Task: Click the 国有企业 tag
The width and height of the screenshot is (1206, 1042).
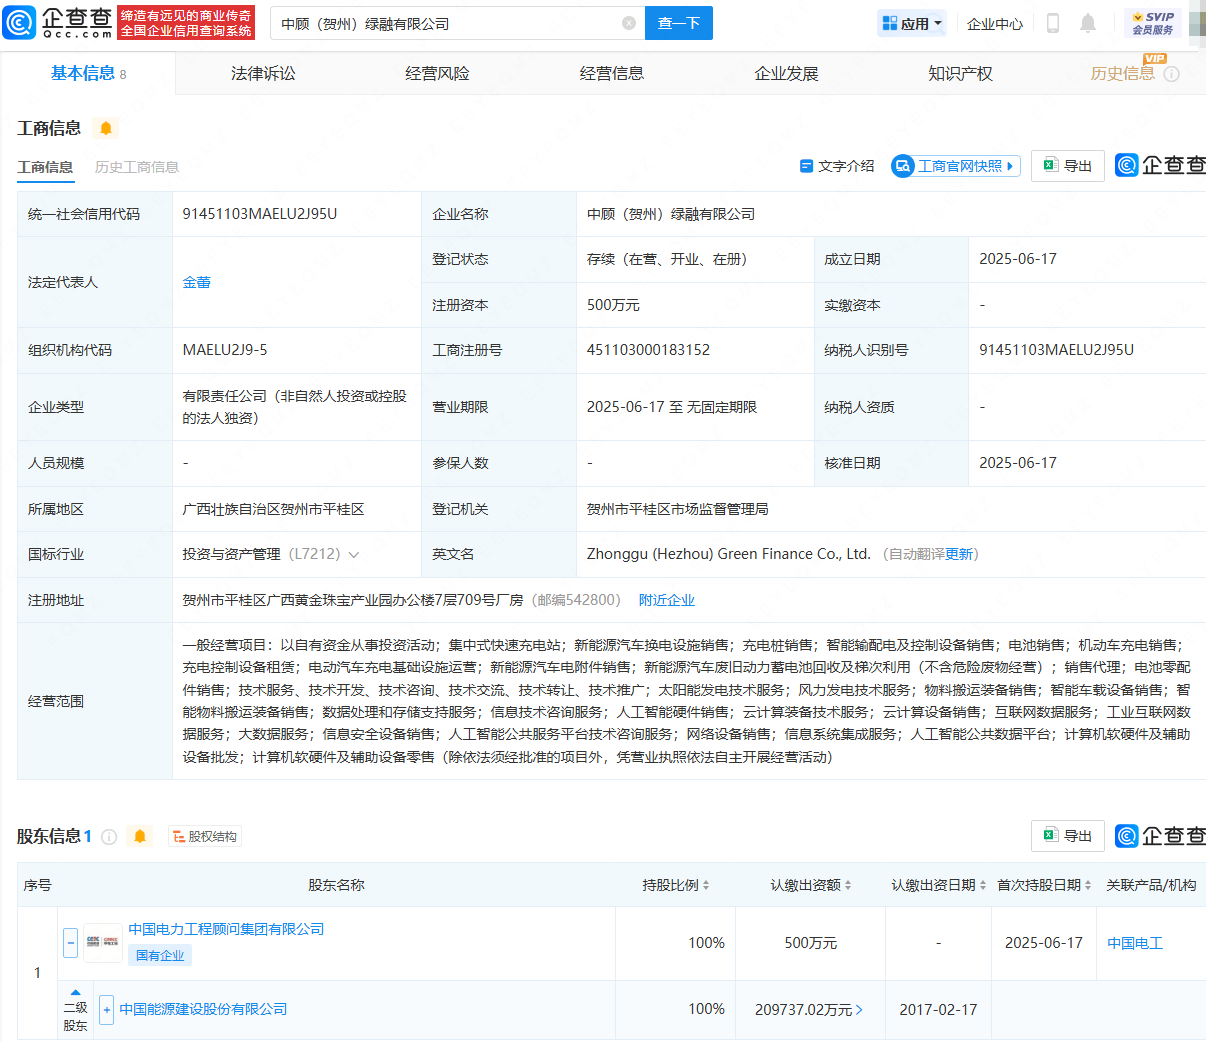Action: pyautogui.click(x=160, y=955)
